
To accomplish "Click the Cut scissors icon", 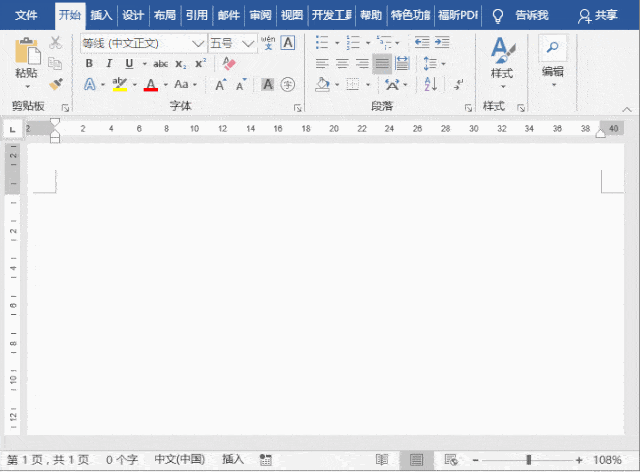I will coord(56,42).
